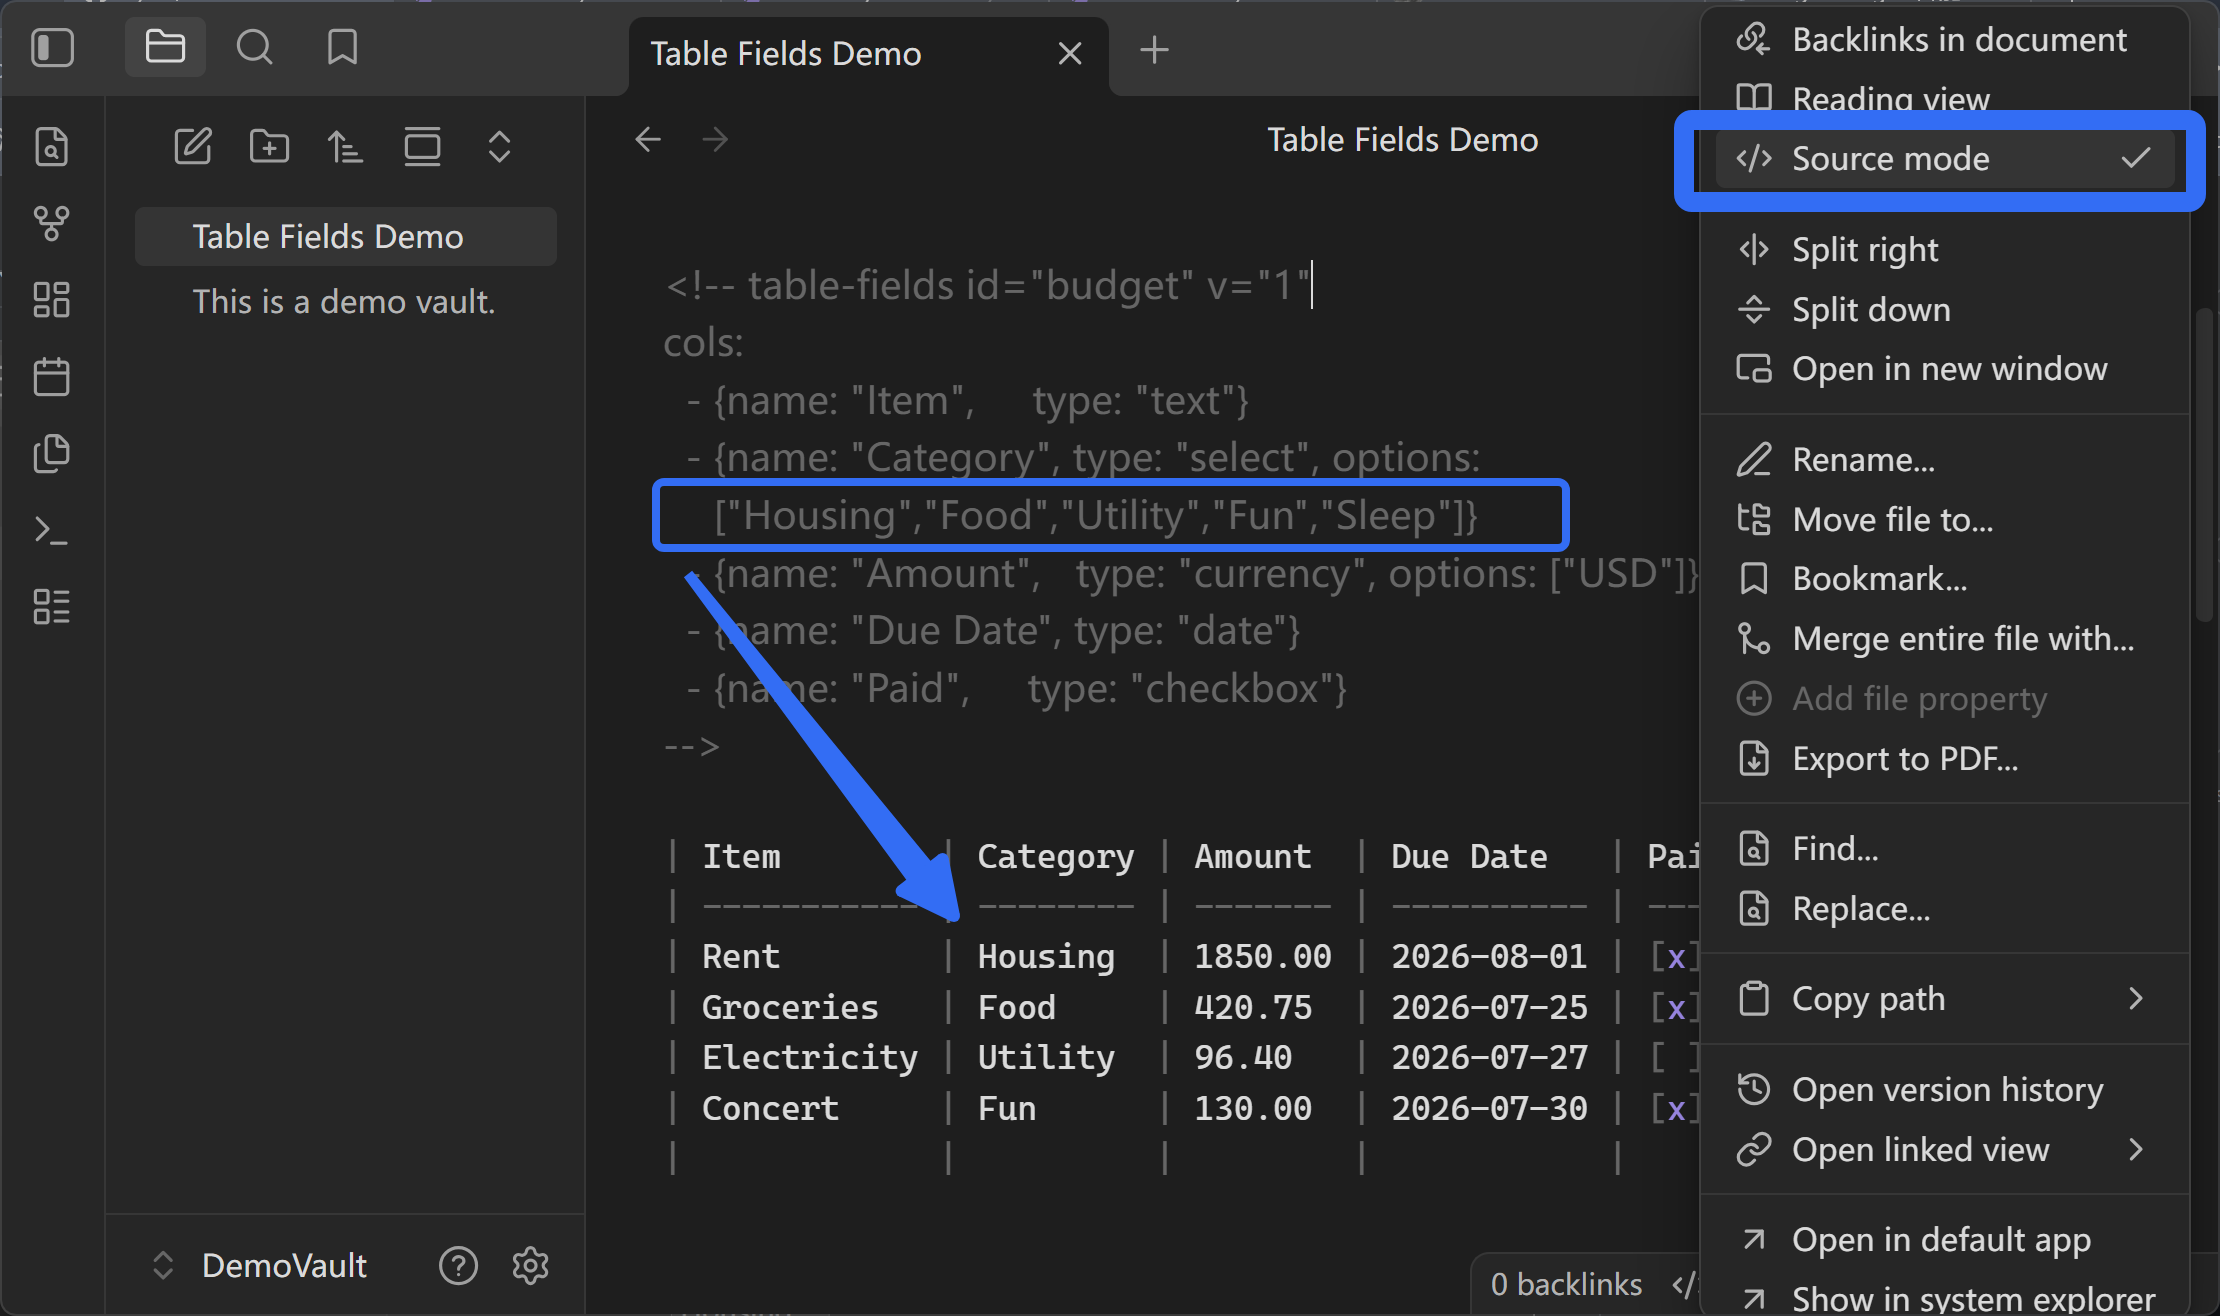Select Replace... in menu
Image resolution: width=2220 pixels, height=1316 pixels.
(x=1944, y=909)
